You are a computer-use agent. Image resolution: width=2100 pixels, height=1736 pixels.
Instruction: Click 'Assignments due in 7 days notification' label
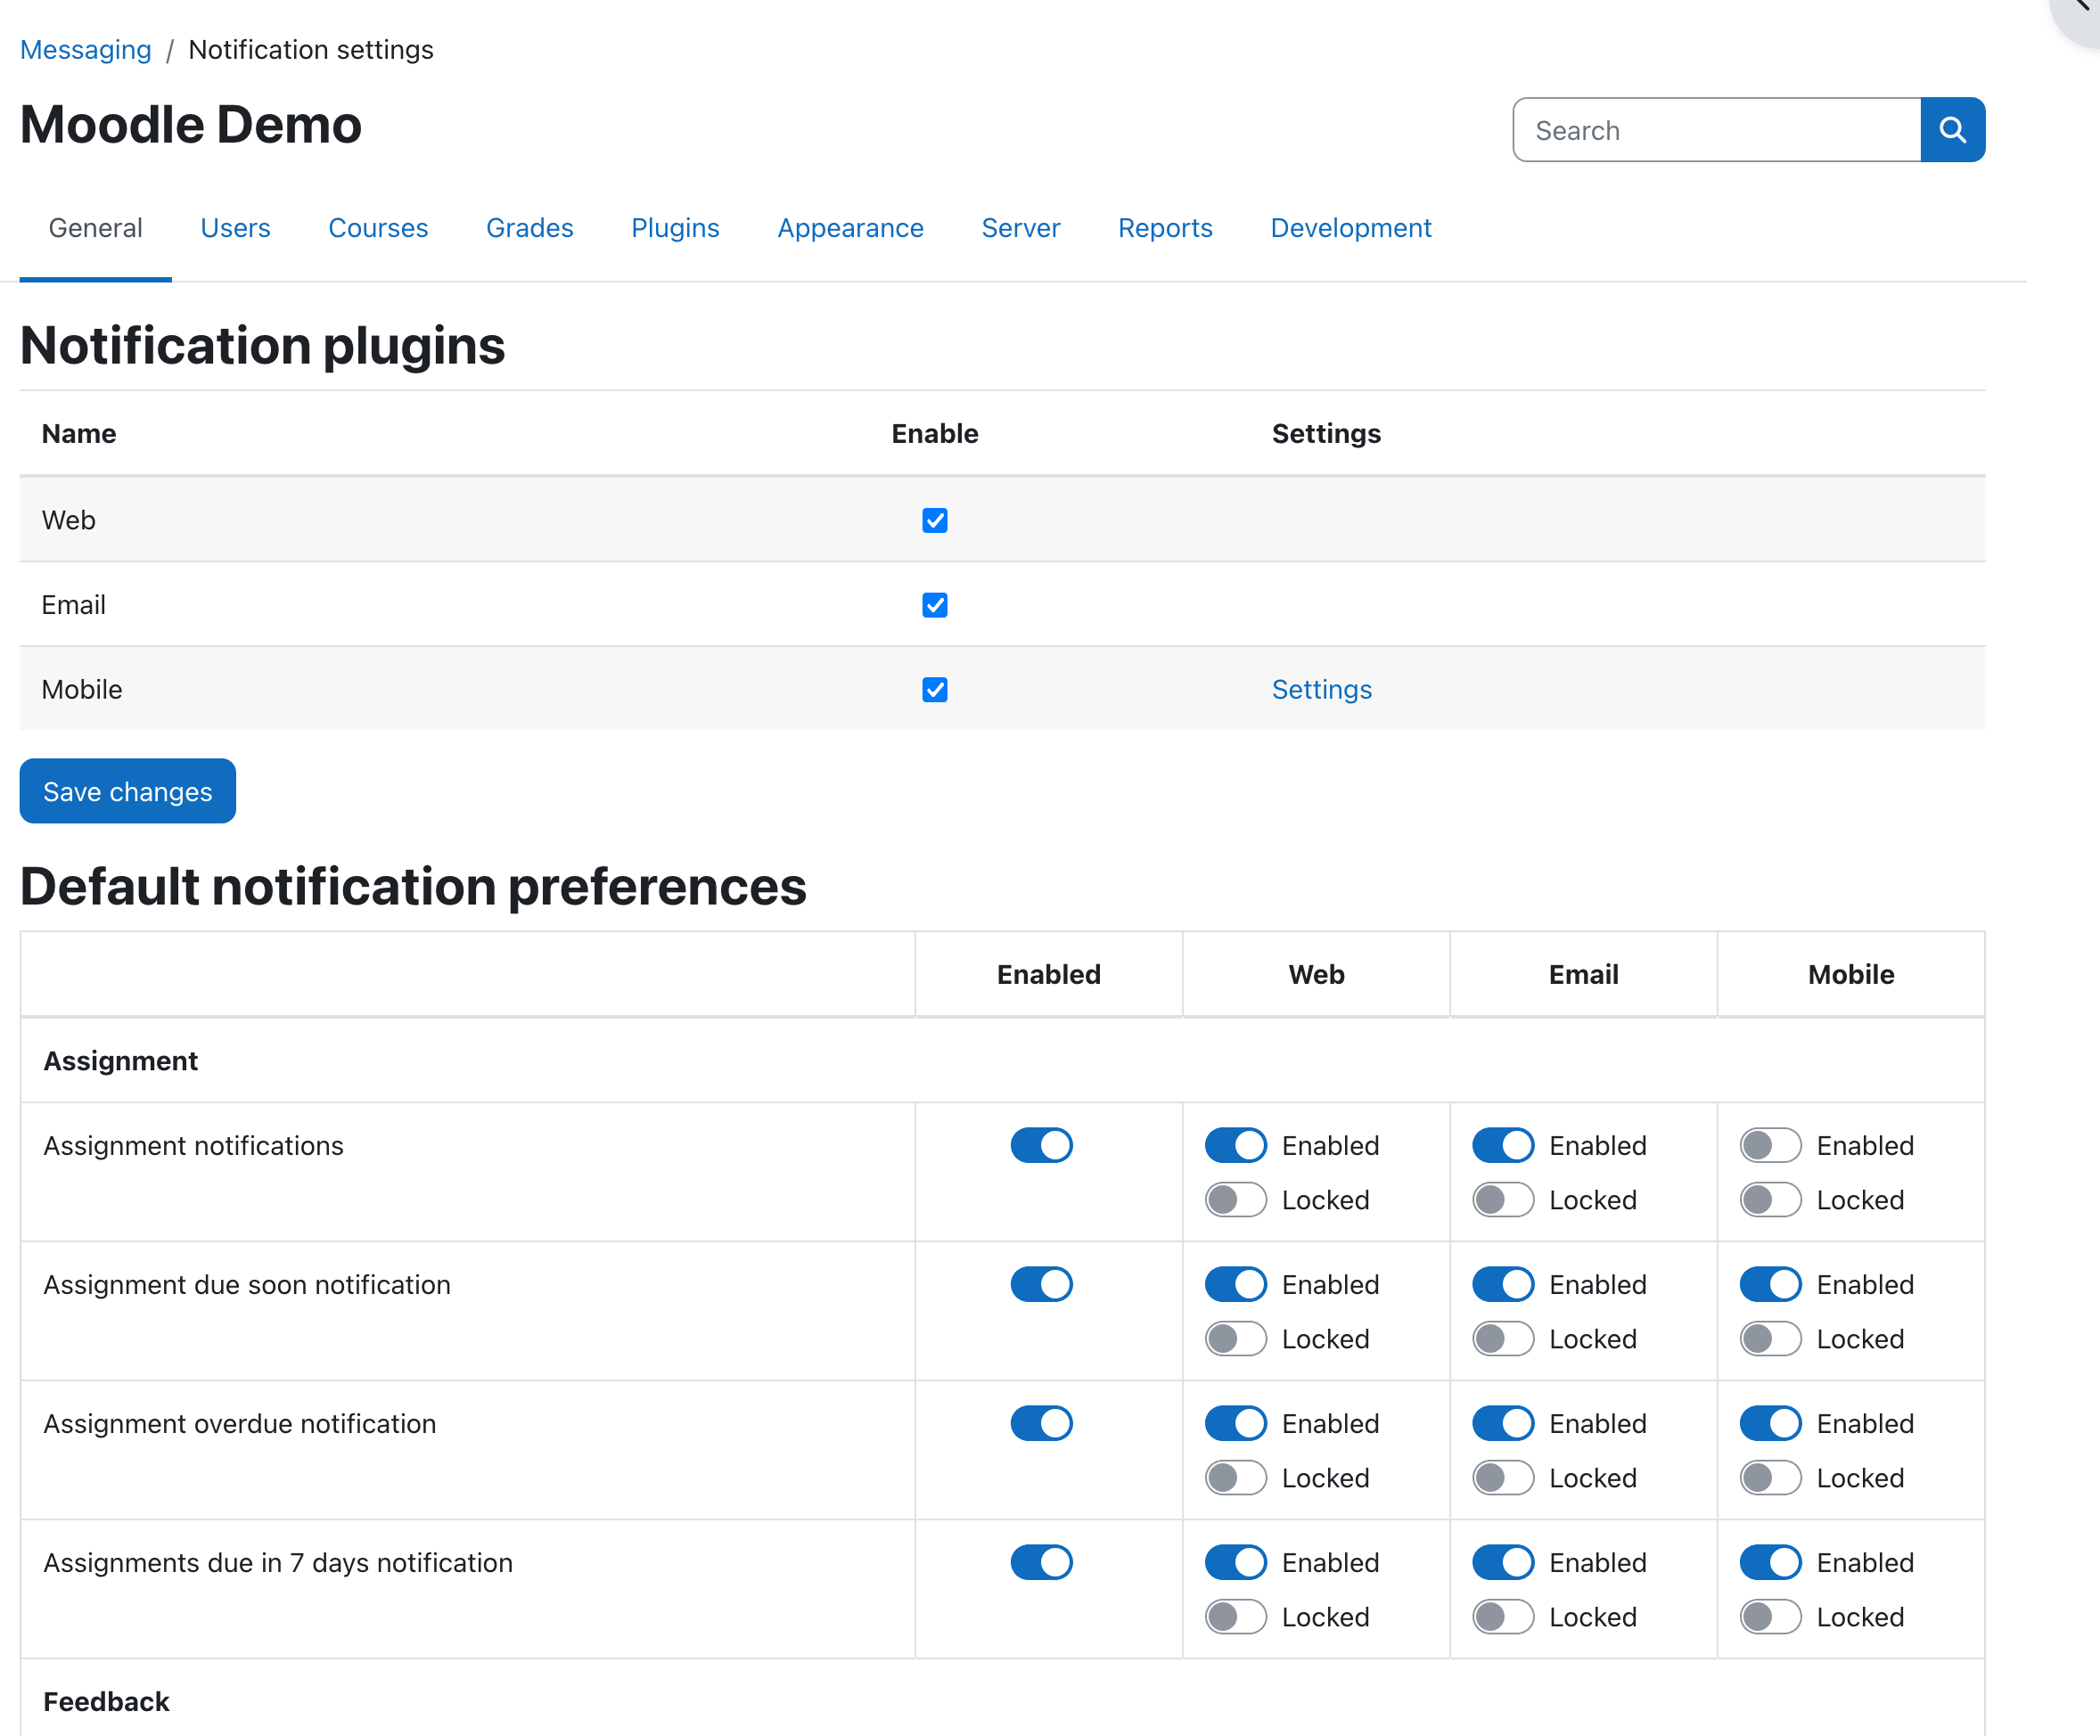tap(278, 1563)
